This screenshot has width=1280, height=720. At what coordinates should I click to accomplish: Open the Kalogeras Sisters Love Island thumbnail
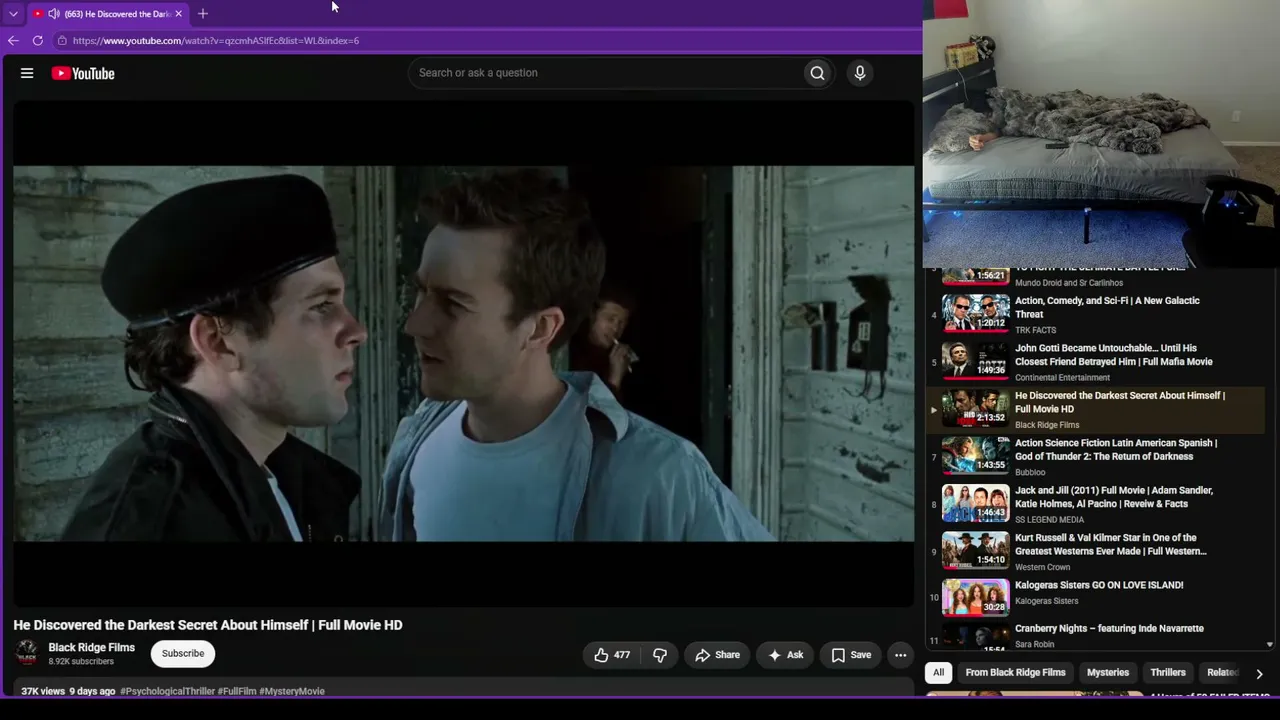(x=976, y=598)
